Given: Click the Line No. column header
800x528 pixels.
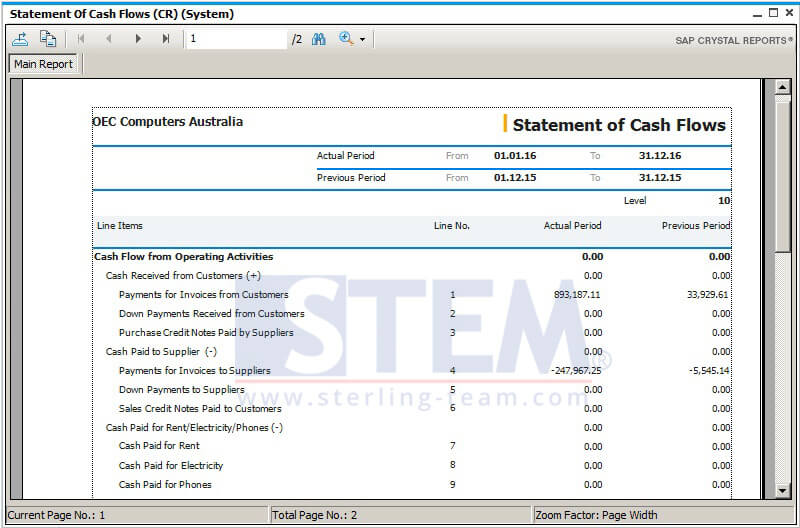Looking at the screenshot, I should point(452,226).
